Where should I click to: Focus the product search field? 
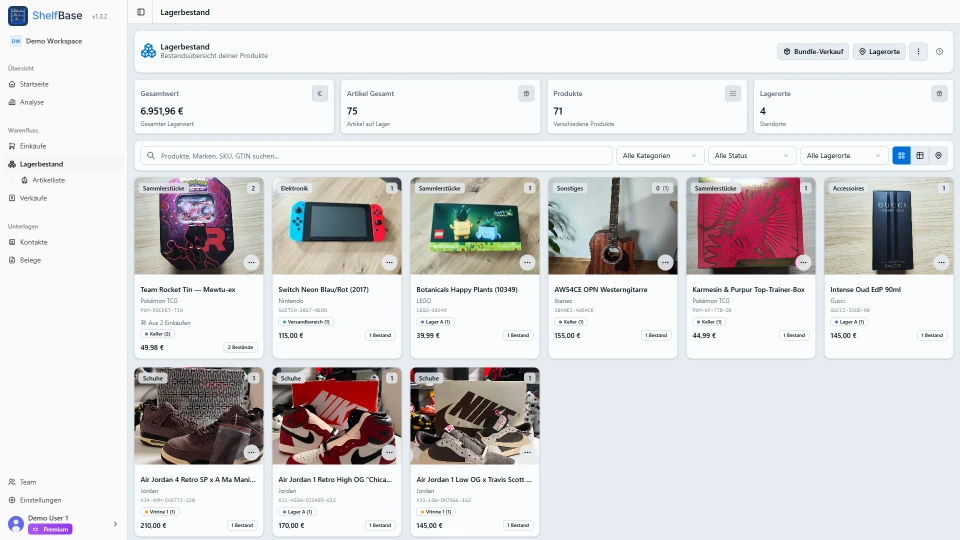[x=377, y=156]
